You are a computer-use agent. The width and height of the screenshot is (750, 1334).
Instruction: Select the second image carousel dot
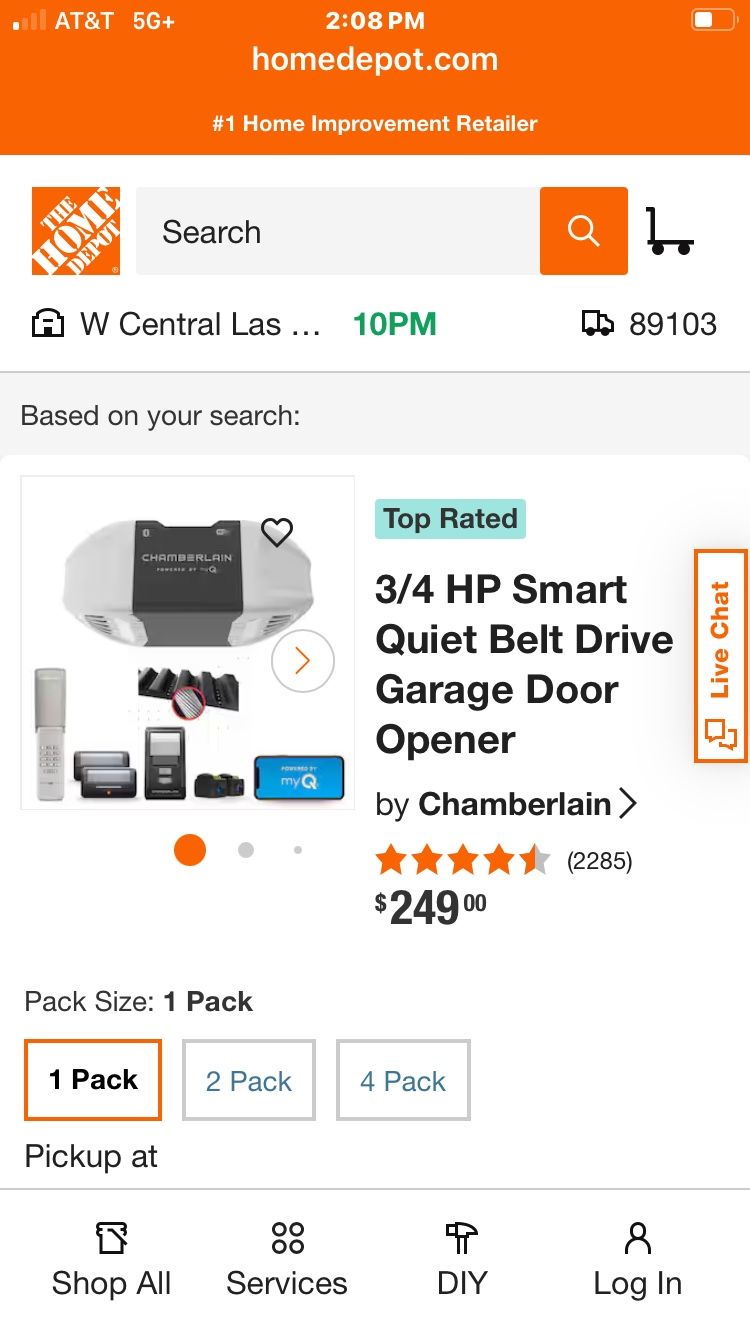pyautogui.click(x=245, y=849)
